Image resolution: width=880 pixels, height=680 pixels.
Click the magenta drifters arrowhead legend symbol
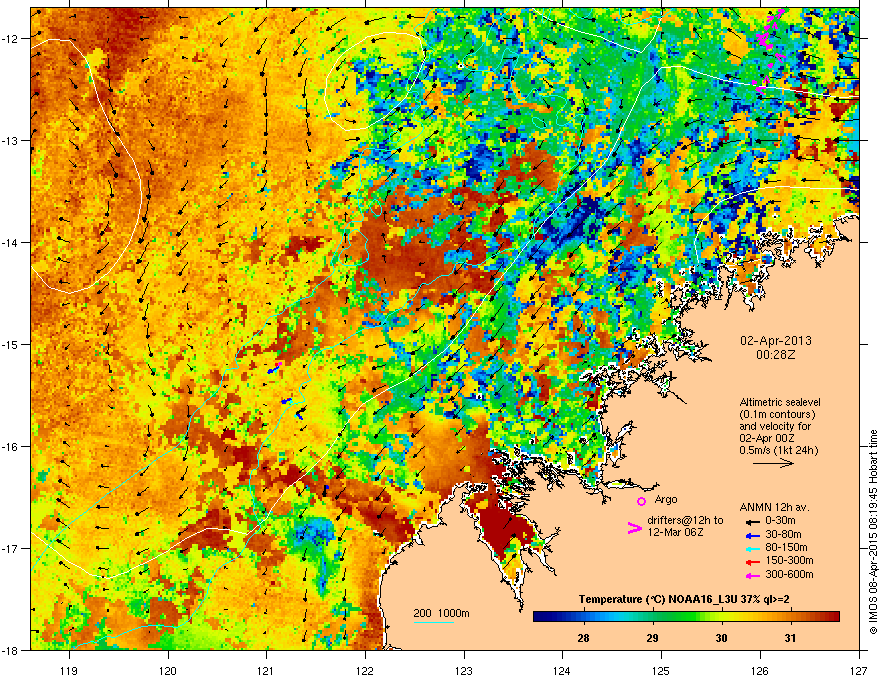tap(634, 528)
